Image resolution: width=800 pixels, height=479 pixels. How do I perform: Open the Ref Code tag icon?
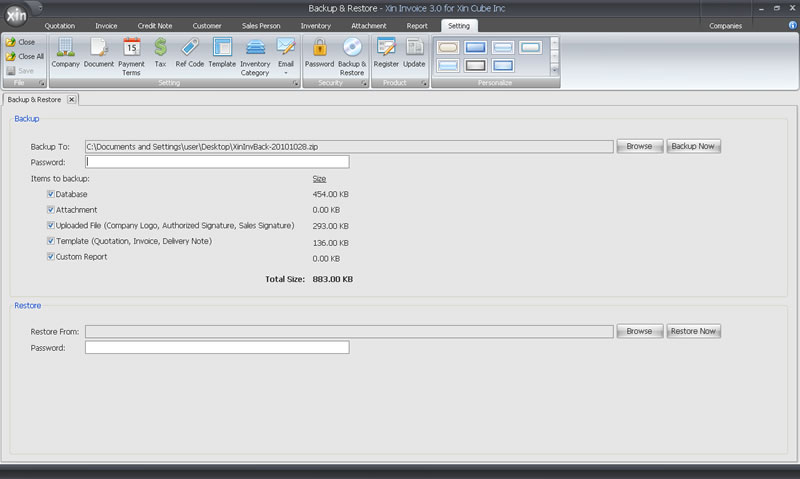click(x=189, y=53)
